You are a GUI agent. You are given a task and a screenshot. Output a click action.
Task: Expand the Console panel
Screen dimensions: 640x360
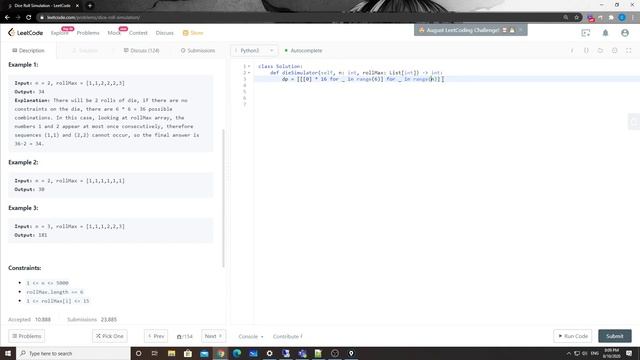click(x=251, y=336)
